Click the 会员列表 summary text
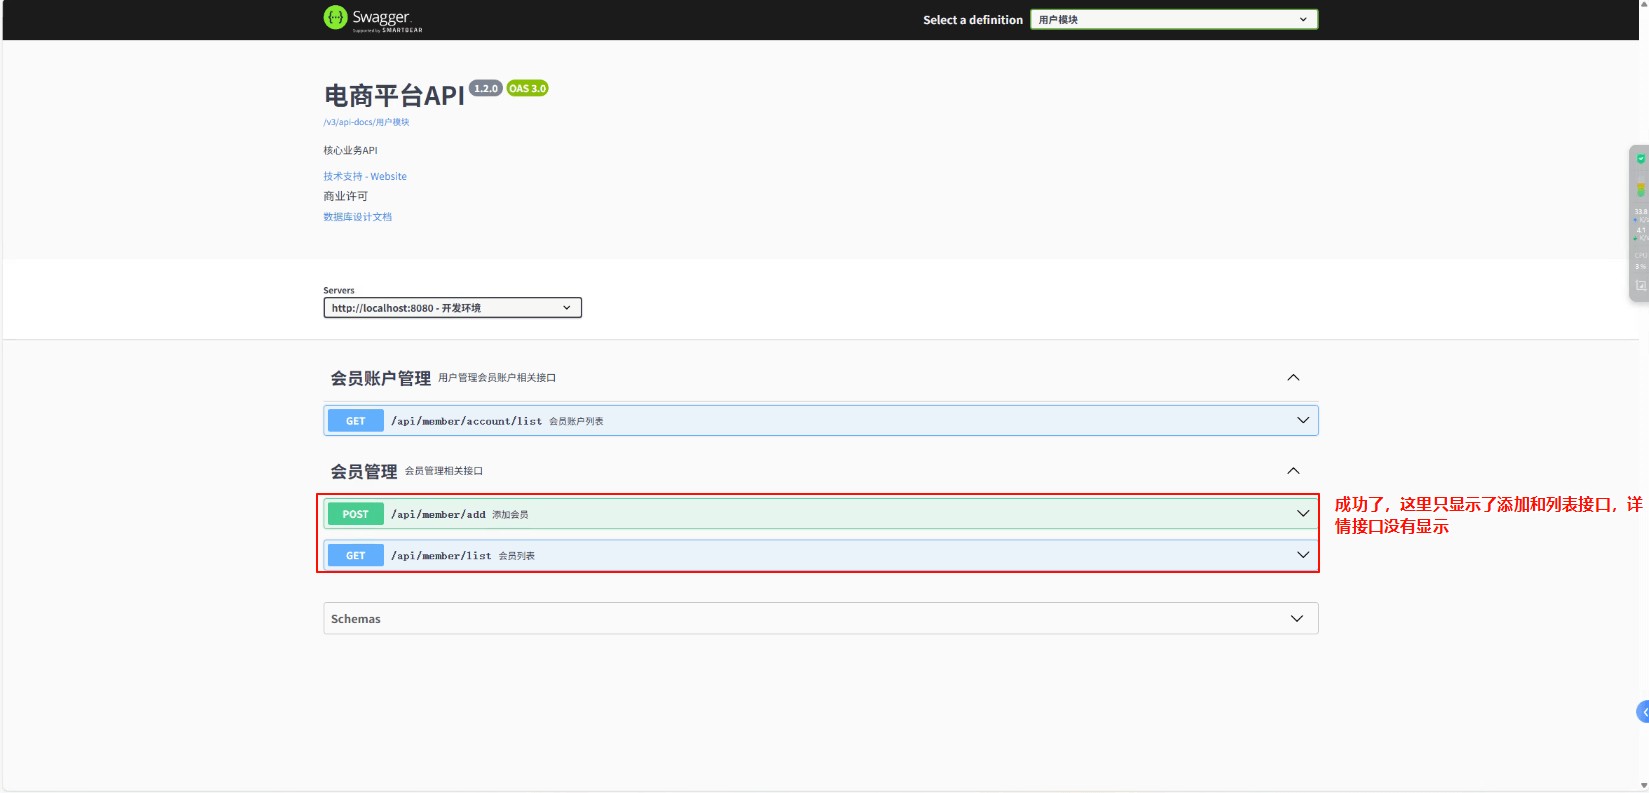This screenshot has width=1649, height=793. 517,555
